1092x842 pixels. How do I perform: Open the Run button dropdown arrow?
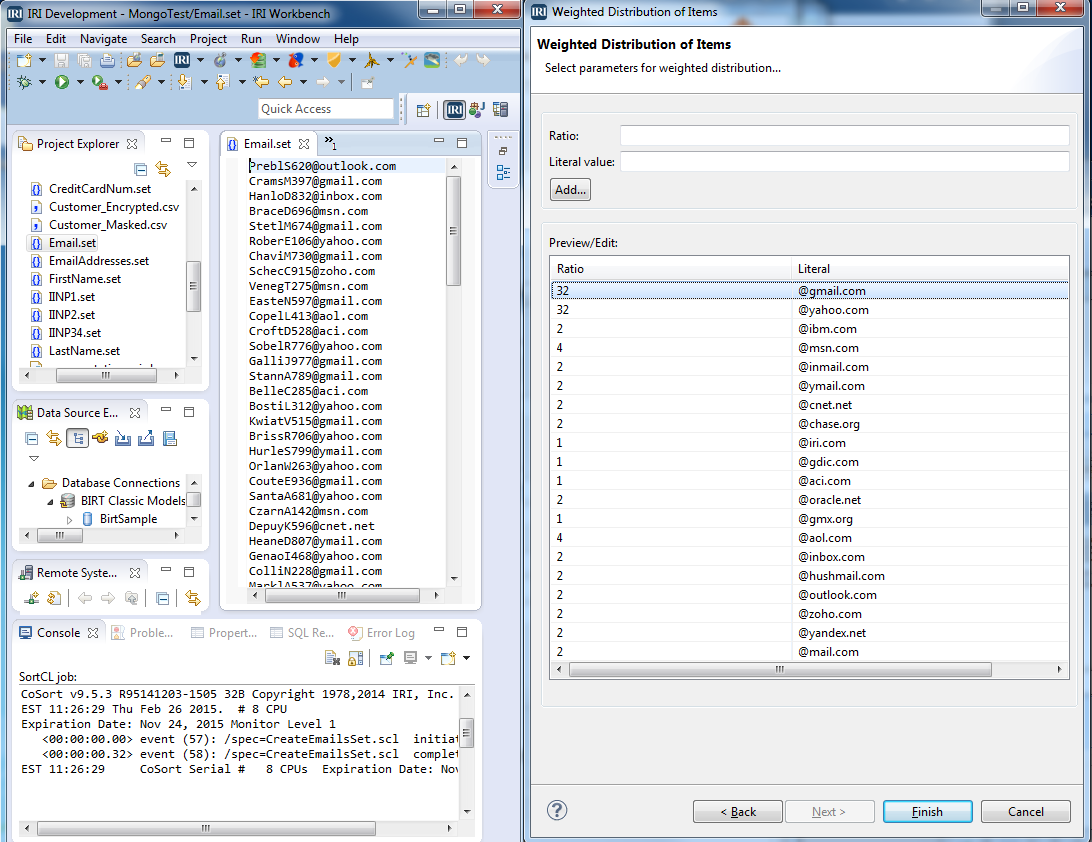point(80,82)
